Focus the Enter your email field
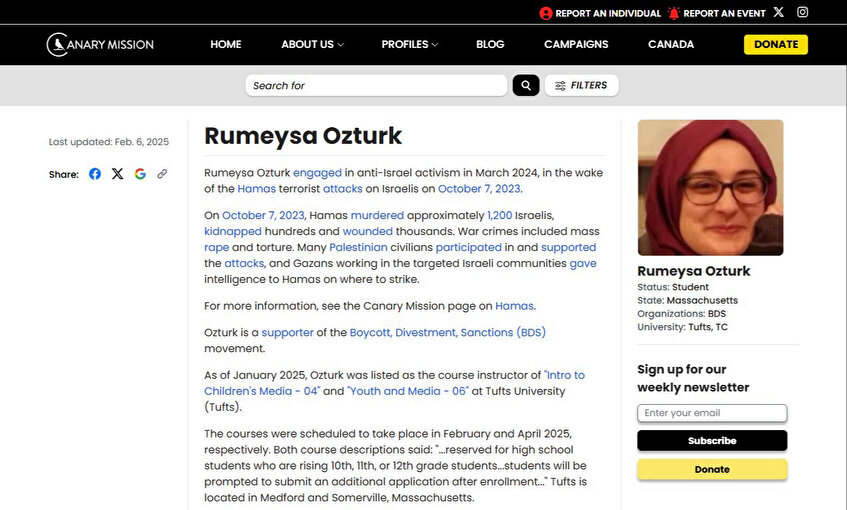 coord(712,413)
